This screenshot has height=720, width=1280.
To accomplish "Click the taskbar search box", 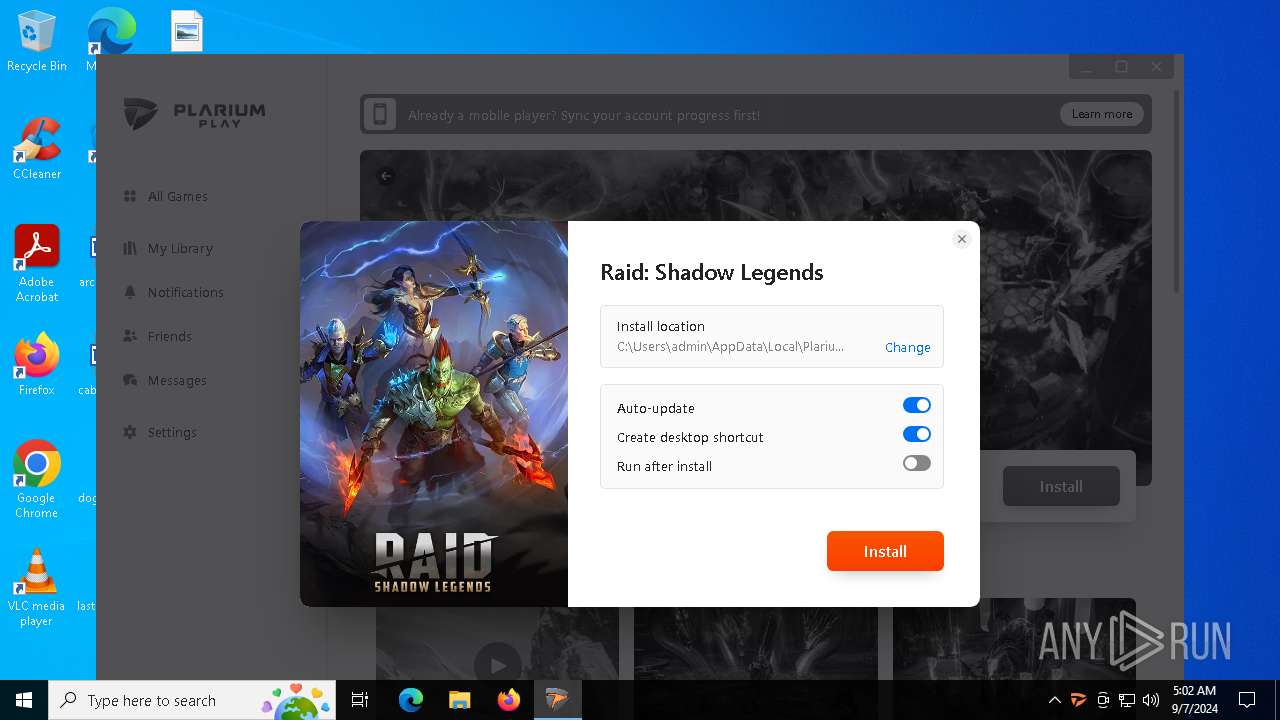I will (x=194, y=700).
